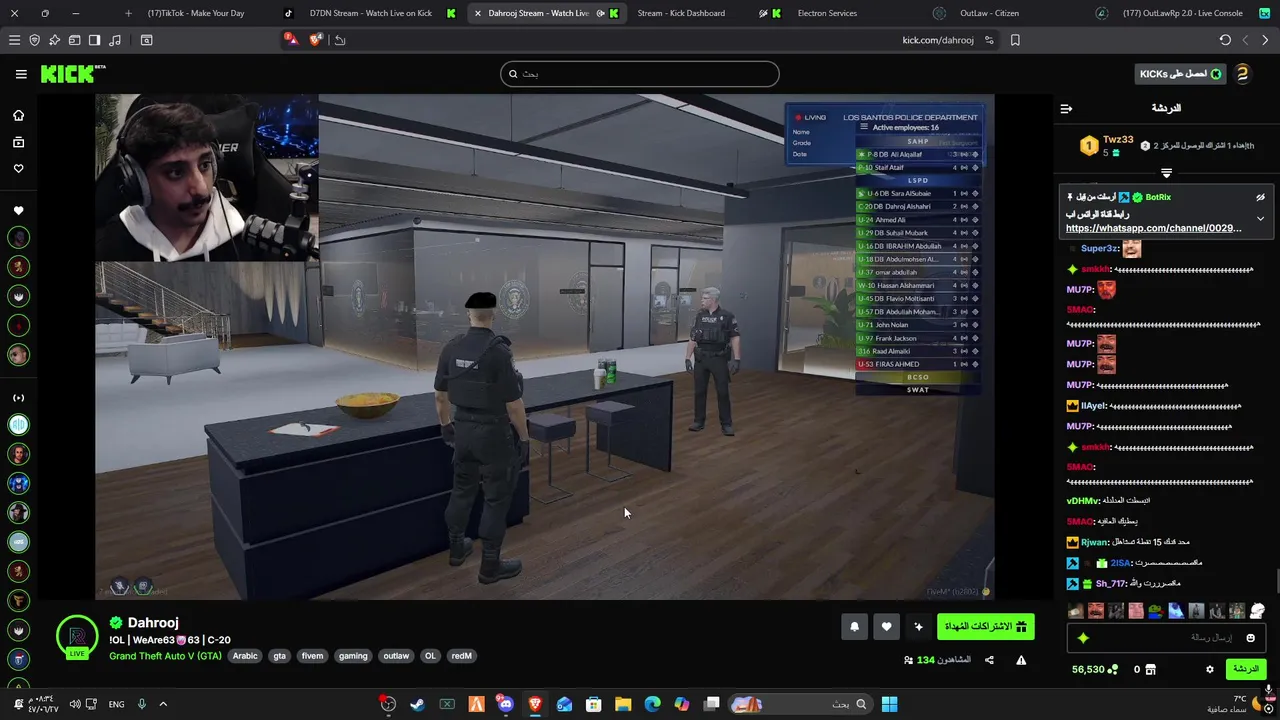
Task: Select the fivem tag
Action: [313, 656]
